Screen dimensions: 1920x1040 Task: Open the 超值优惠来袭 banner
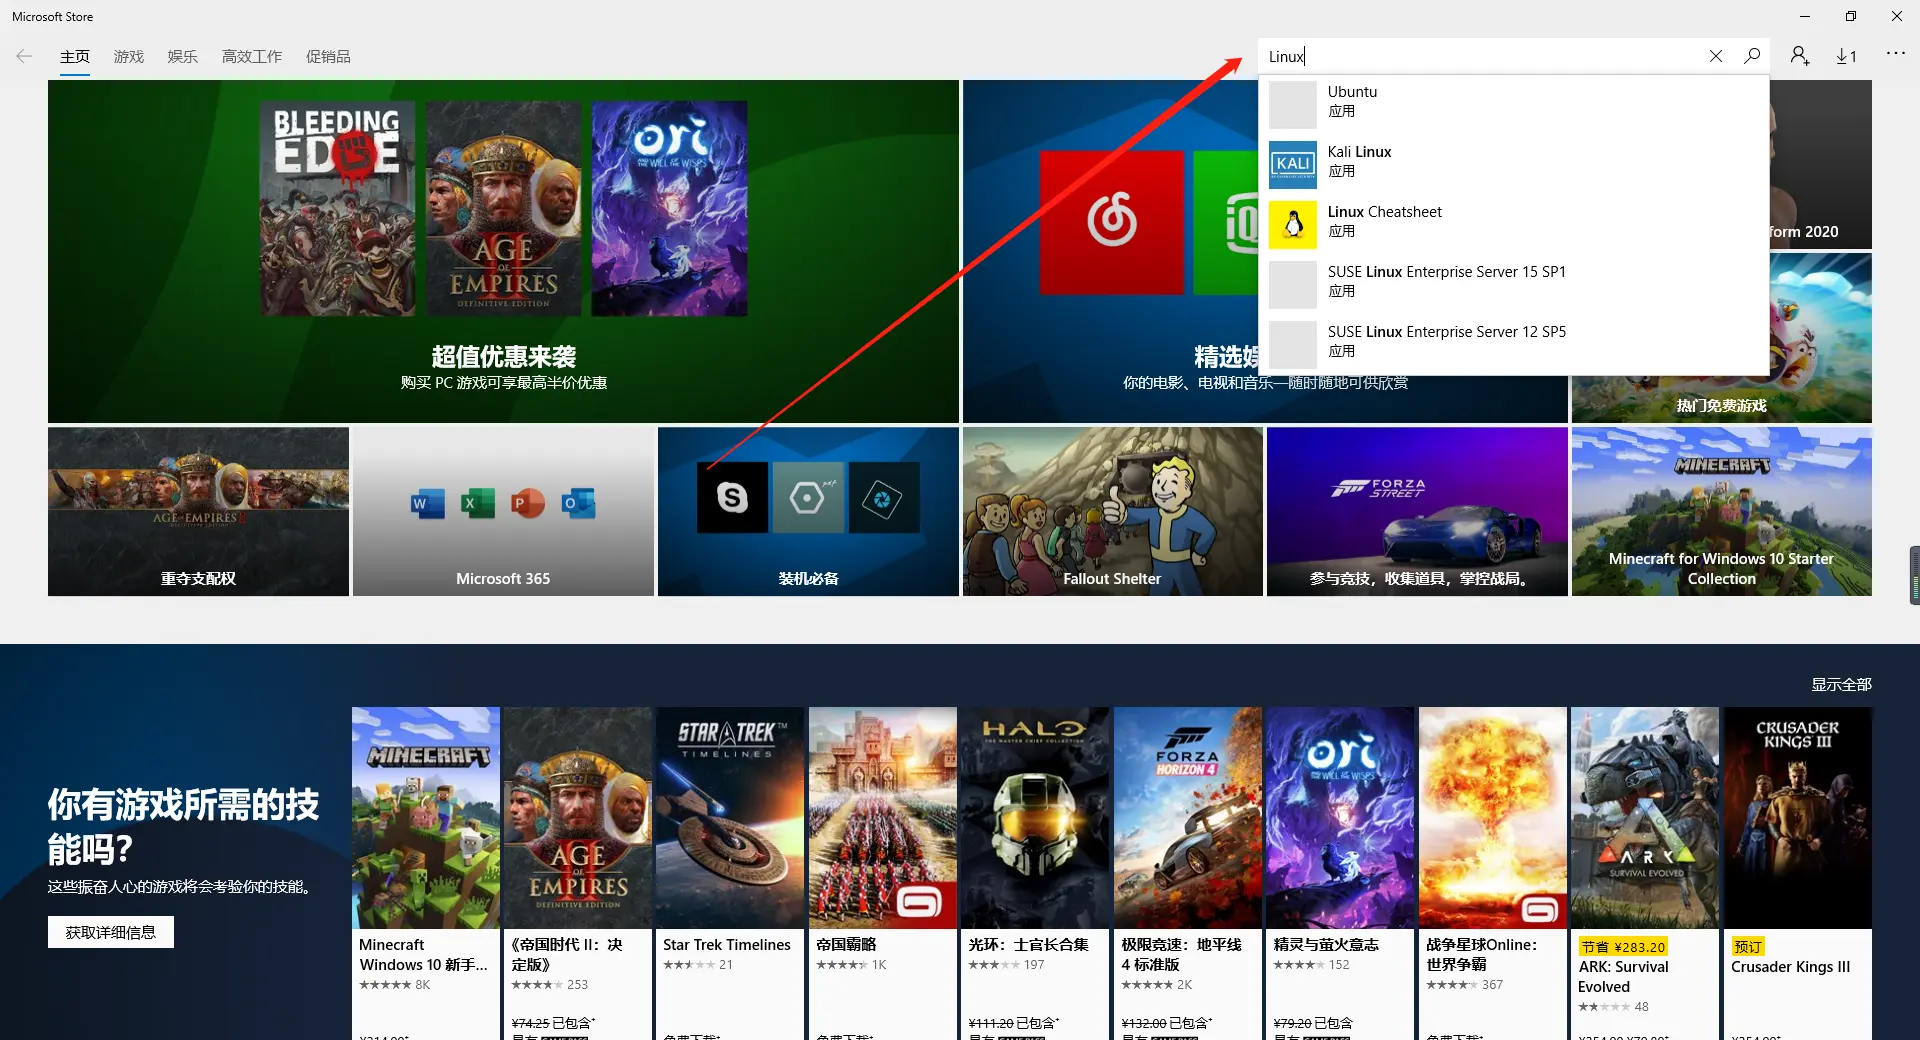503,251
